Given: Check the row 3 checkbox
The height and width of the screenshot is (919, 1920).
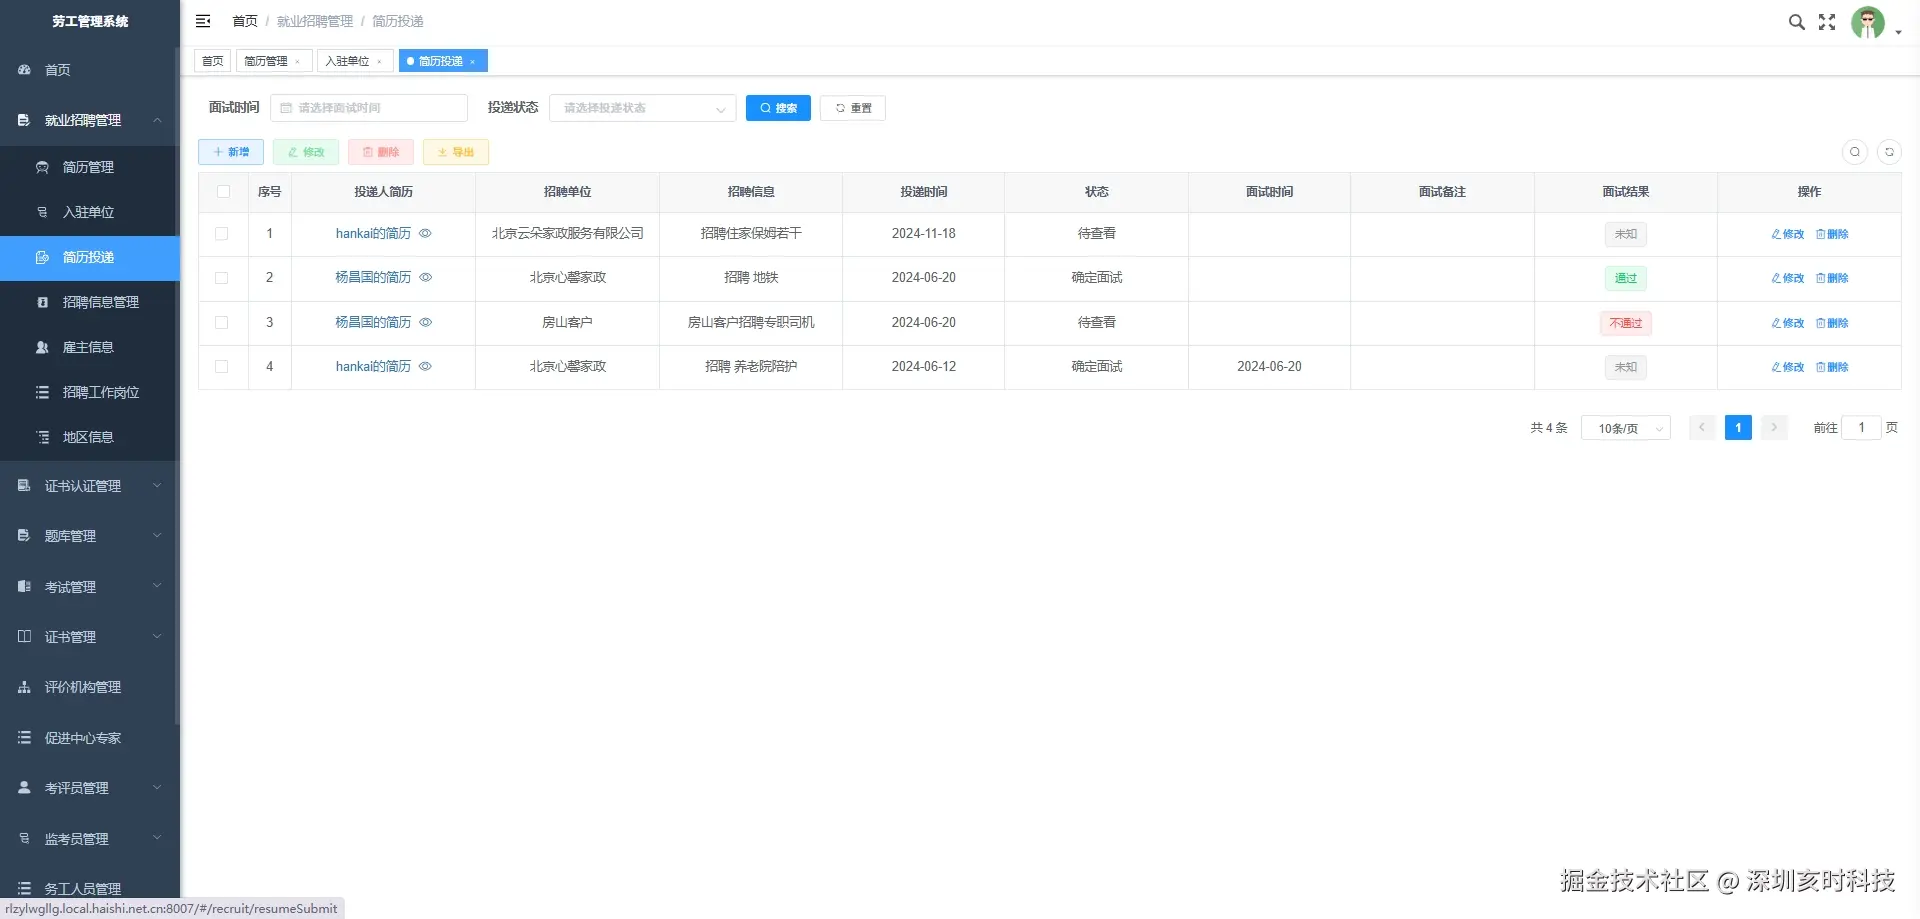Looking at the screenshot, I should (222, 323).
